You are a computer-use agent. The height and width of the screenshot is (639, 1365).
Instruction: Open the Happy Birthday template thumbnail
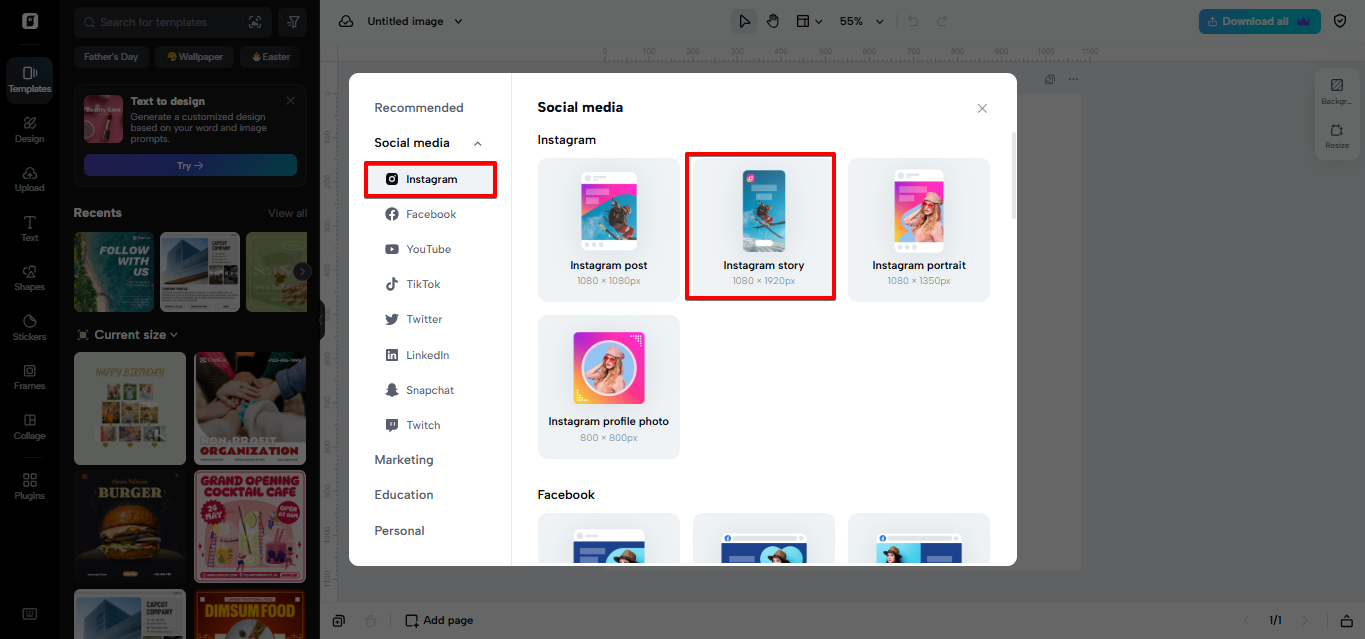(130, 408)
